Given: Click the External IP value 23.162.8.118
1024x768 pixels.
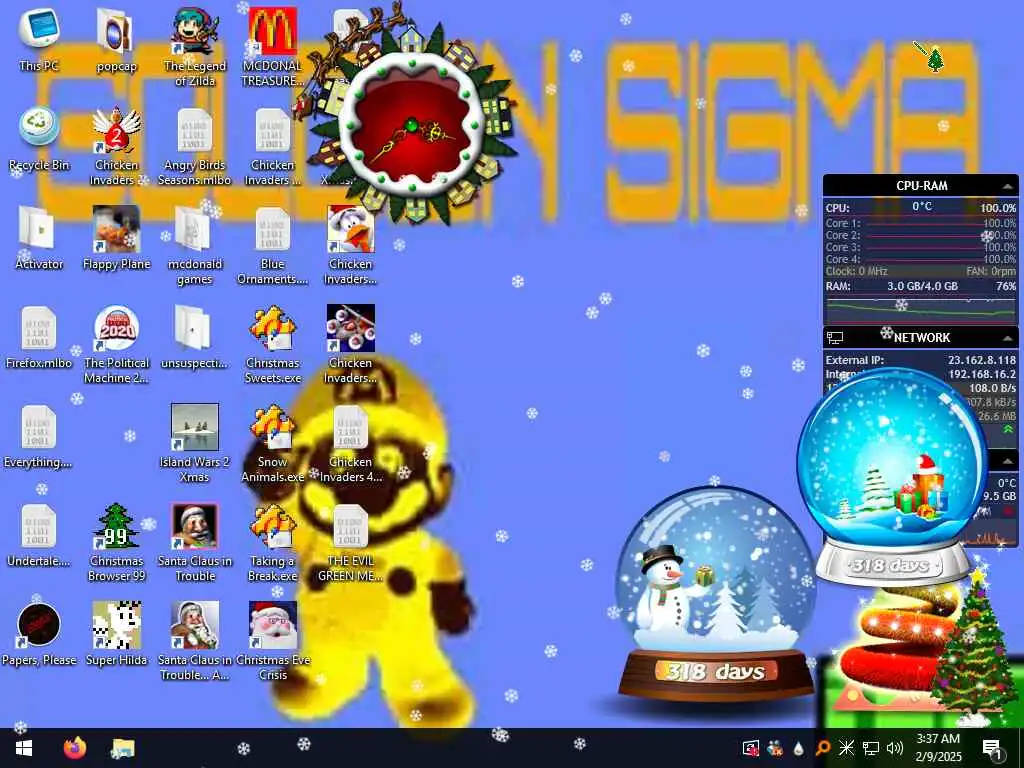Looking at the screenshot, I should point(982,360).
